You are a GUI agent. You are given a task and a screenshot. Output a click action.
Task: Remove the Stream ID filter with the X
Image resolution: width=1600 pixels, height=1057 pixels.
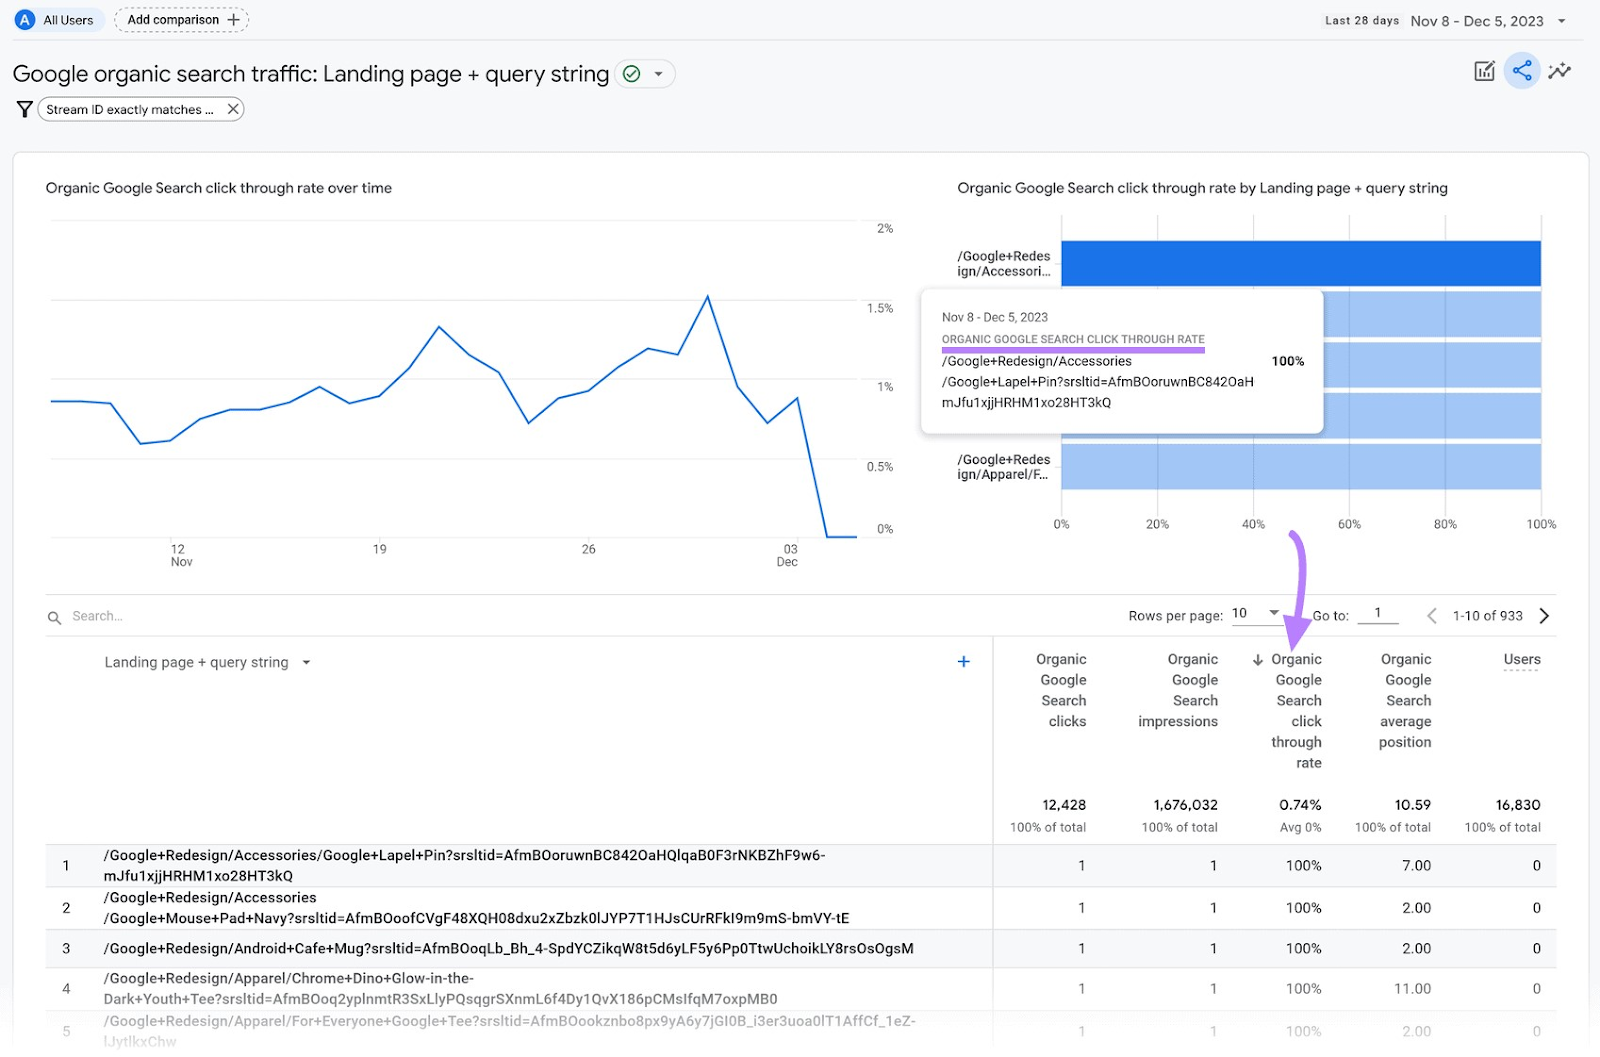[x=232, y=109]
